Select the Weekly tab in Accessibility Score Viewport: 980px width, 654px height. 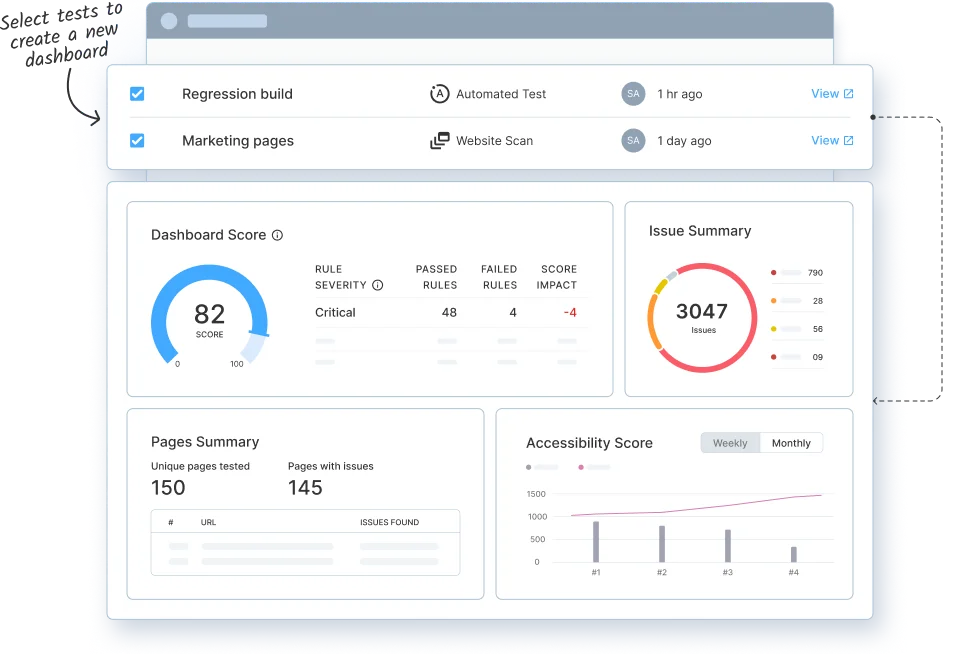(x=730, y=442)
